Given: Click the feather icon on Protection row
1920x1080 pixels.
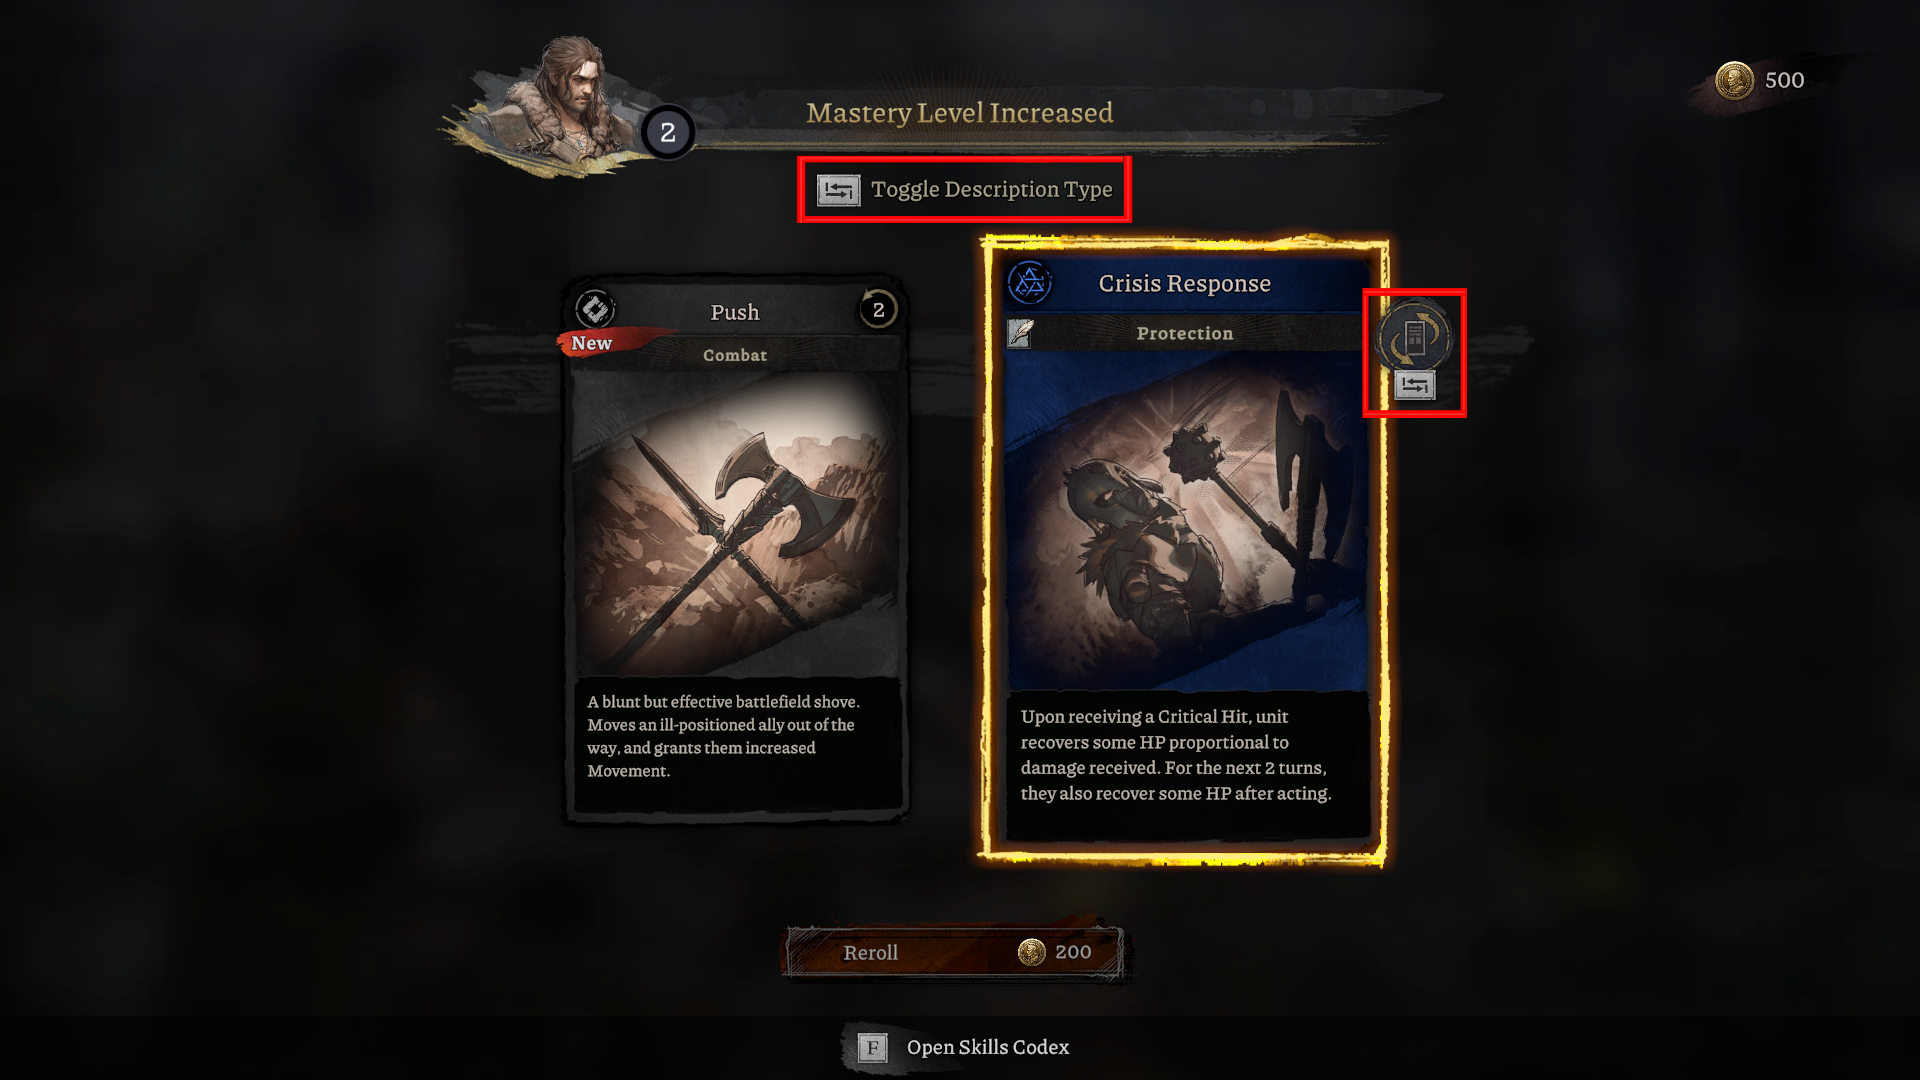Looking at the screenshot, I should coord(1019,333).
